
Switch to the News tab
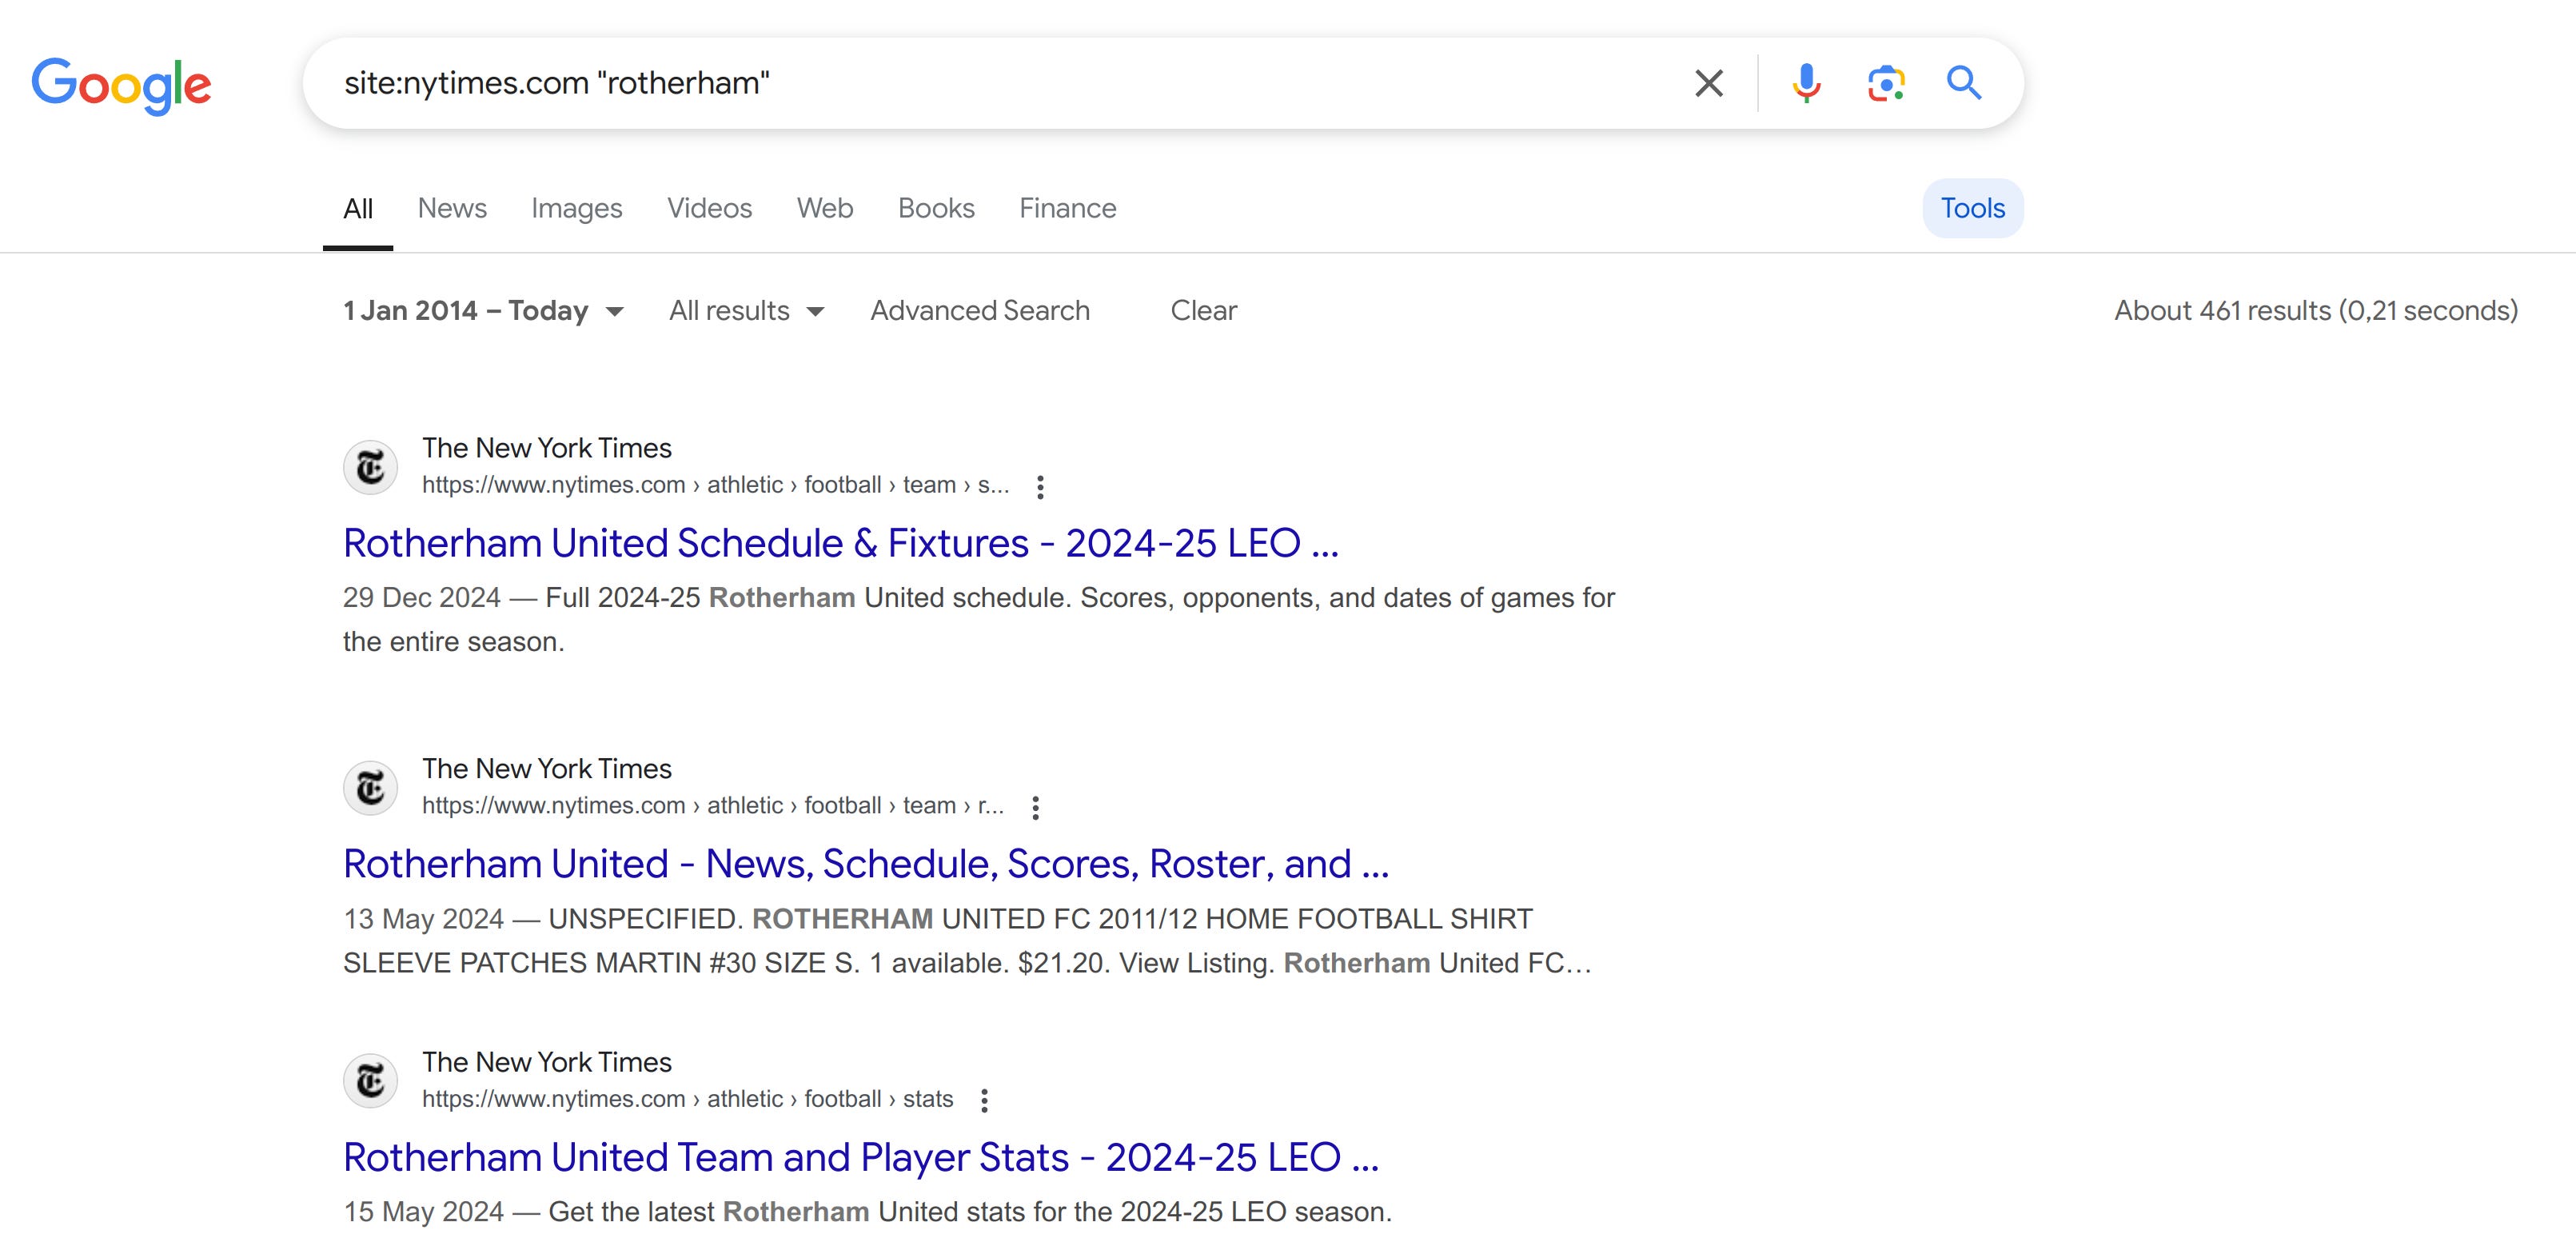coord(452,208)
